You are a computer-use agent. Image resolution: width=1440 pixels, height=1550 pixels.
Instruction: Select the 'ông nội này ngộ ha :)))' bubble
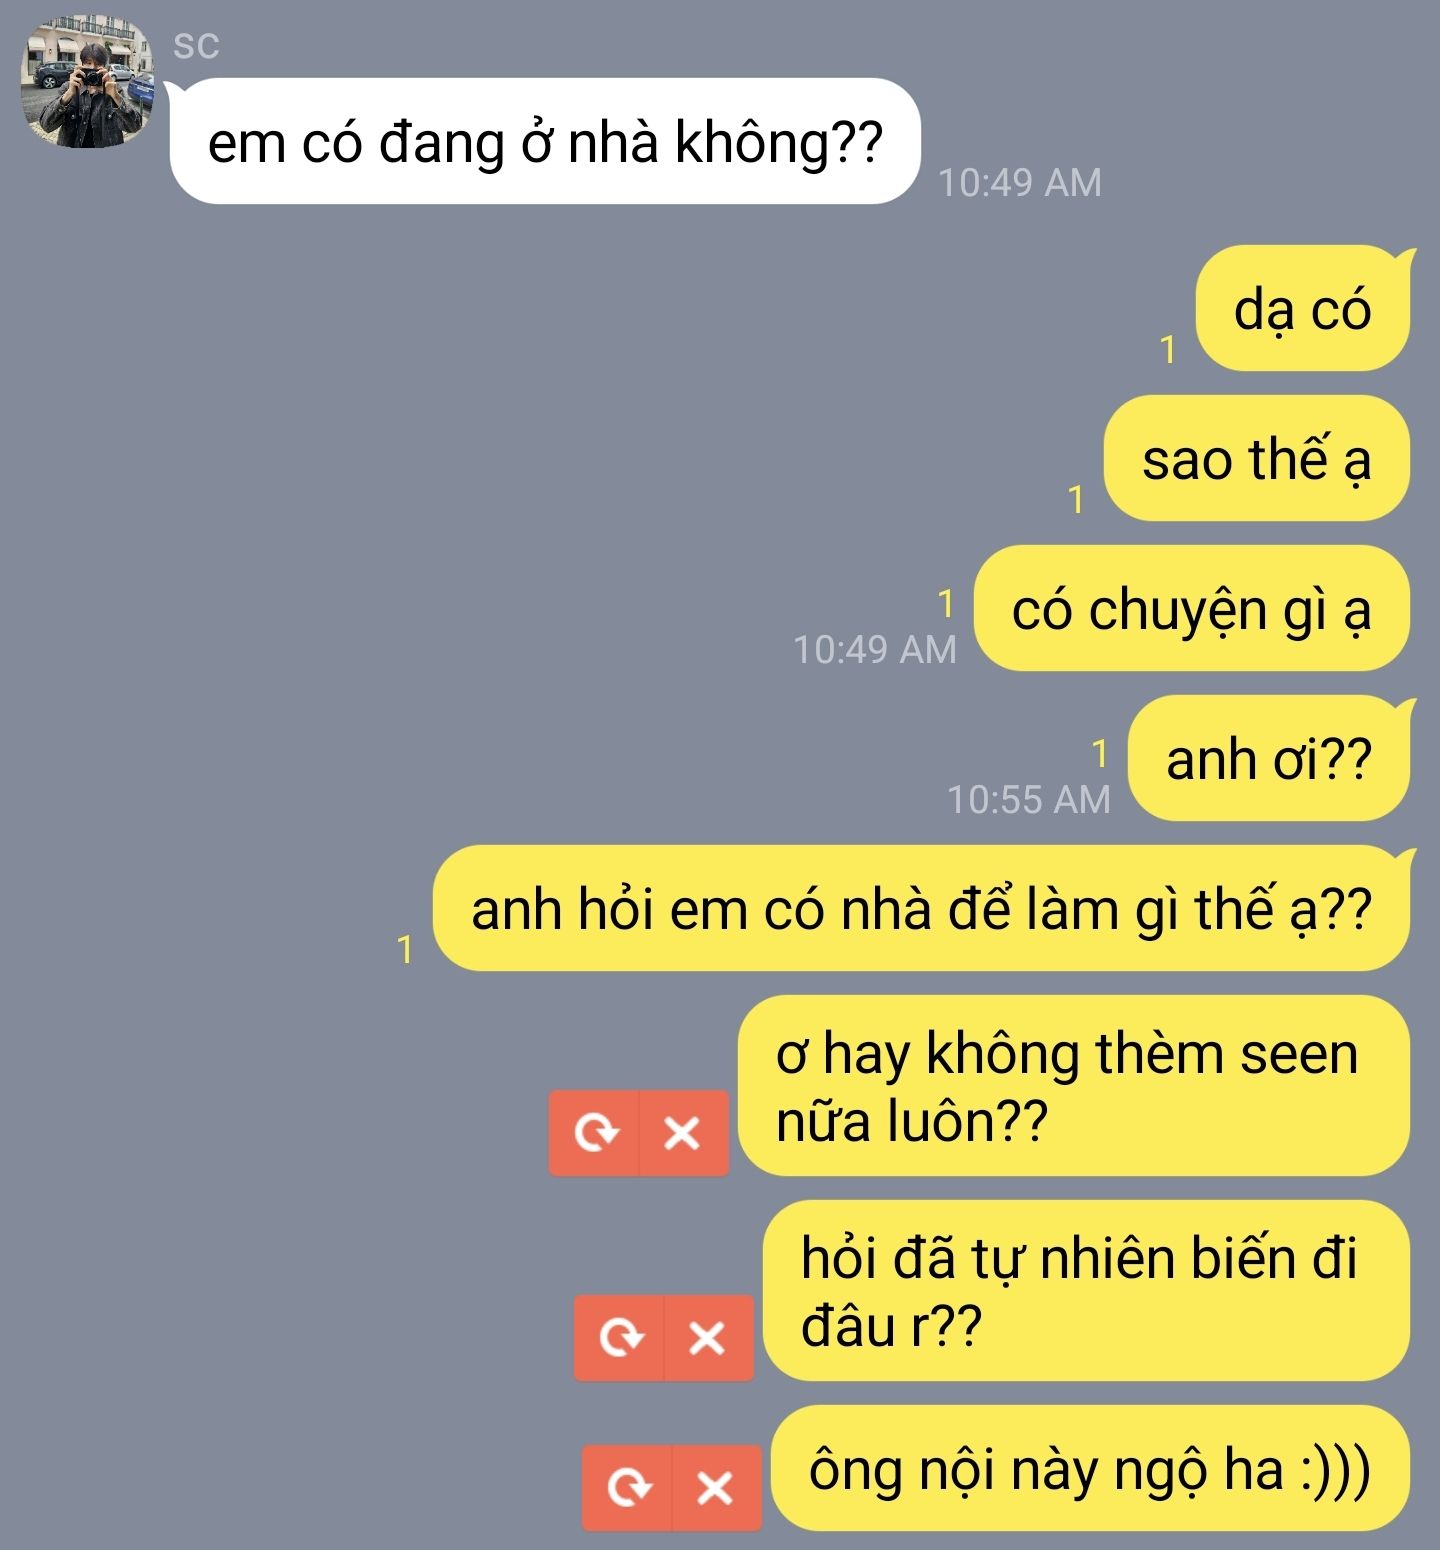pyautogui.click(x=1091, y=1468)
